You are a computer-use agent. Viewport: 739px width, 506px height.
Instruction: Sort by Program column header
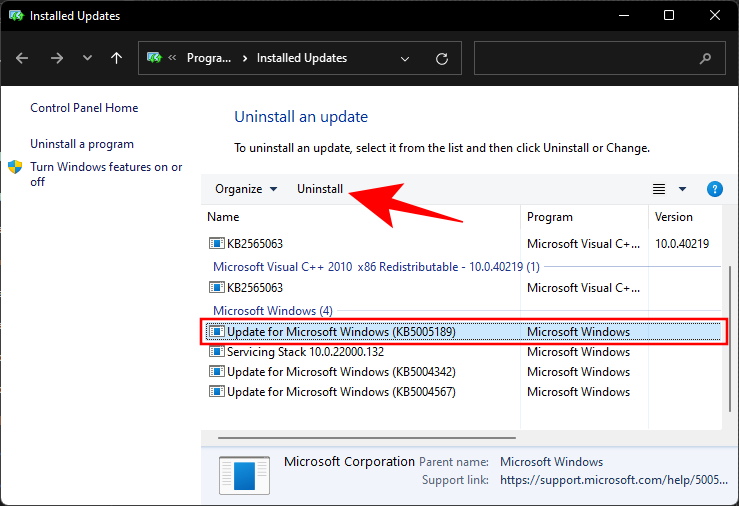click(x=550, y=217)
